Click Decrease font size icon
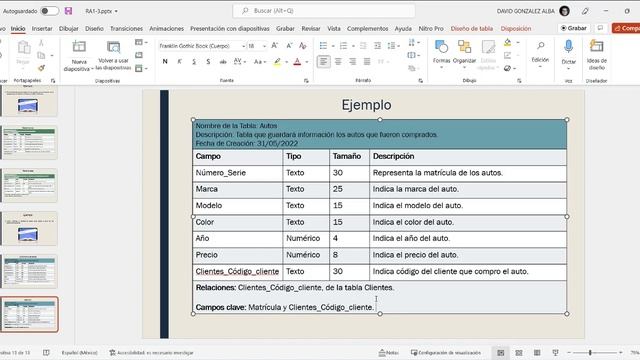The width and height of the screenshot is (640, 360). [x=289, y=46]
